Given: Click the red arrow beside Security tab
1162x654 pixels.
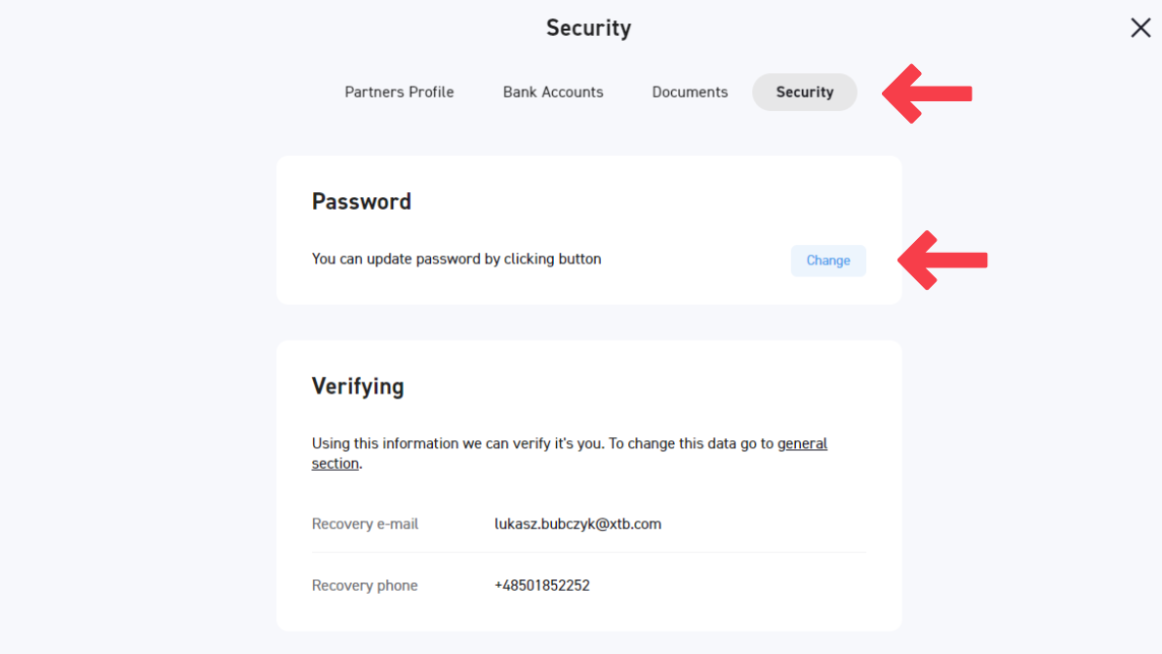Looking at the screenshot, I should coord(926,93).
